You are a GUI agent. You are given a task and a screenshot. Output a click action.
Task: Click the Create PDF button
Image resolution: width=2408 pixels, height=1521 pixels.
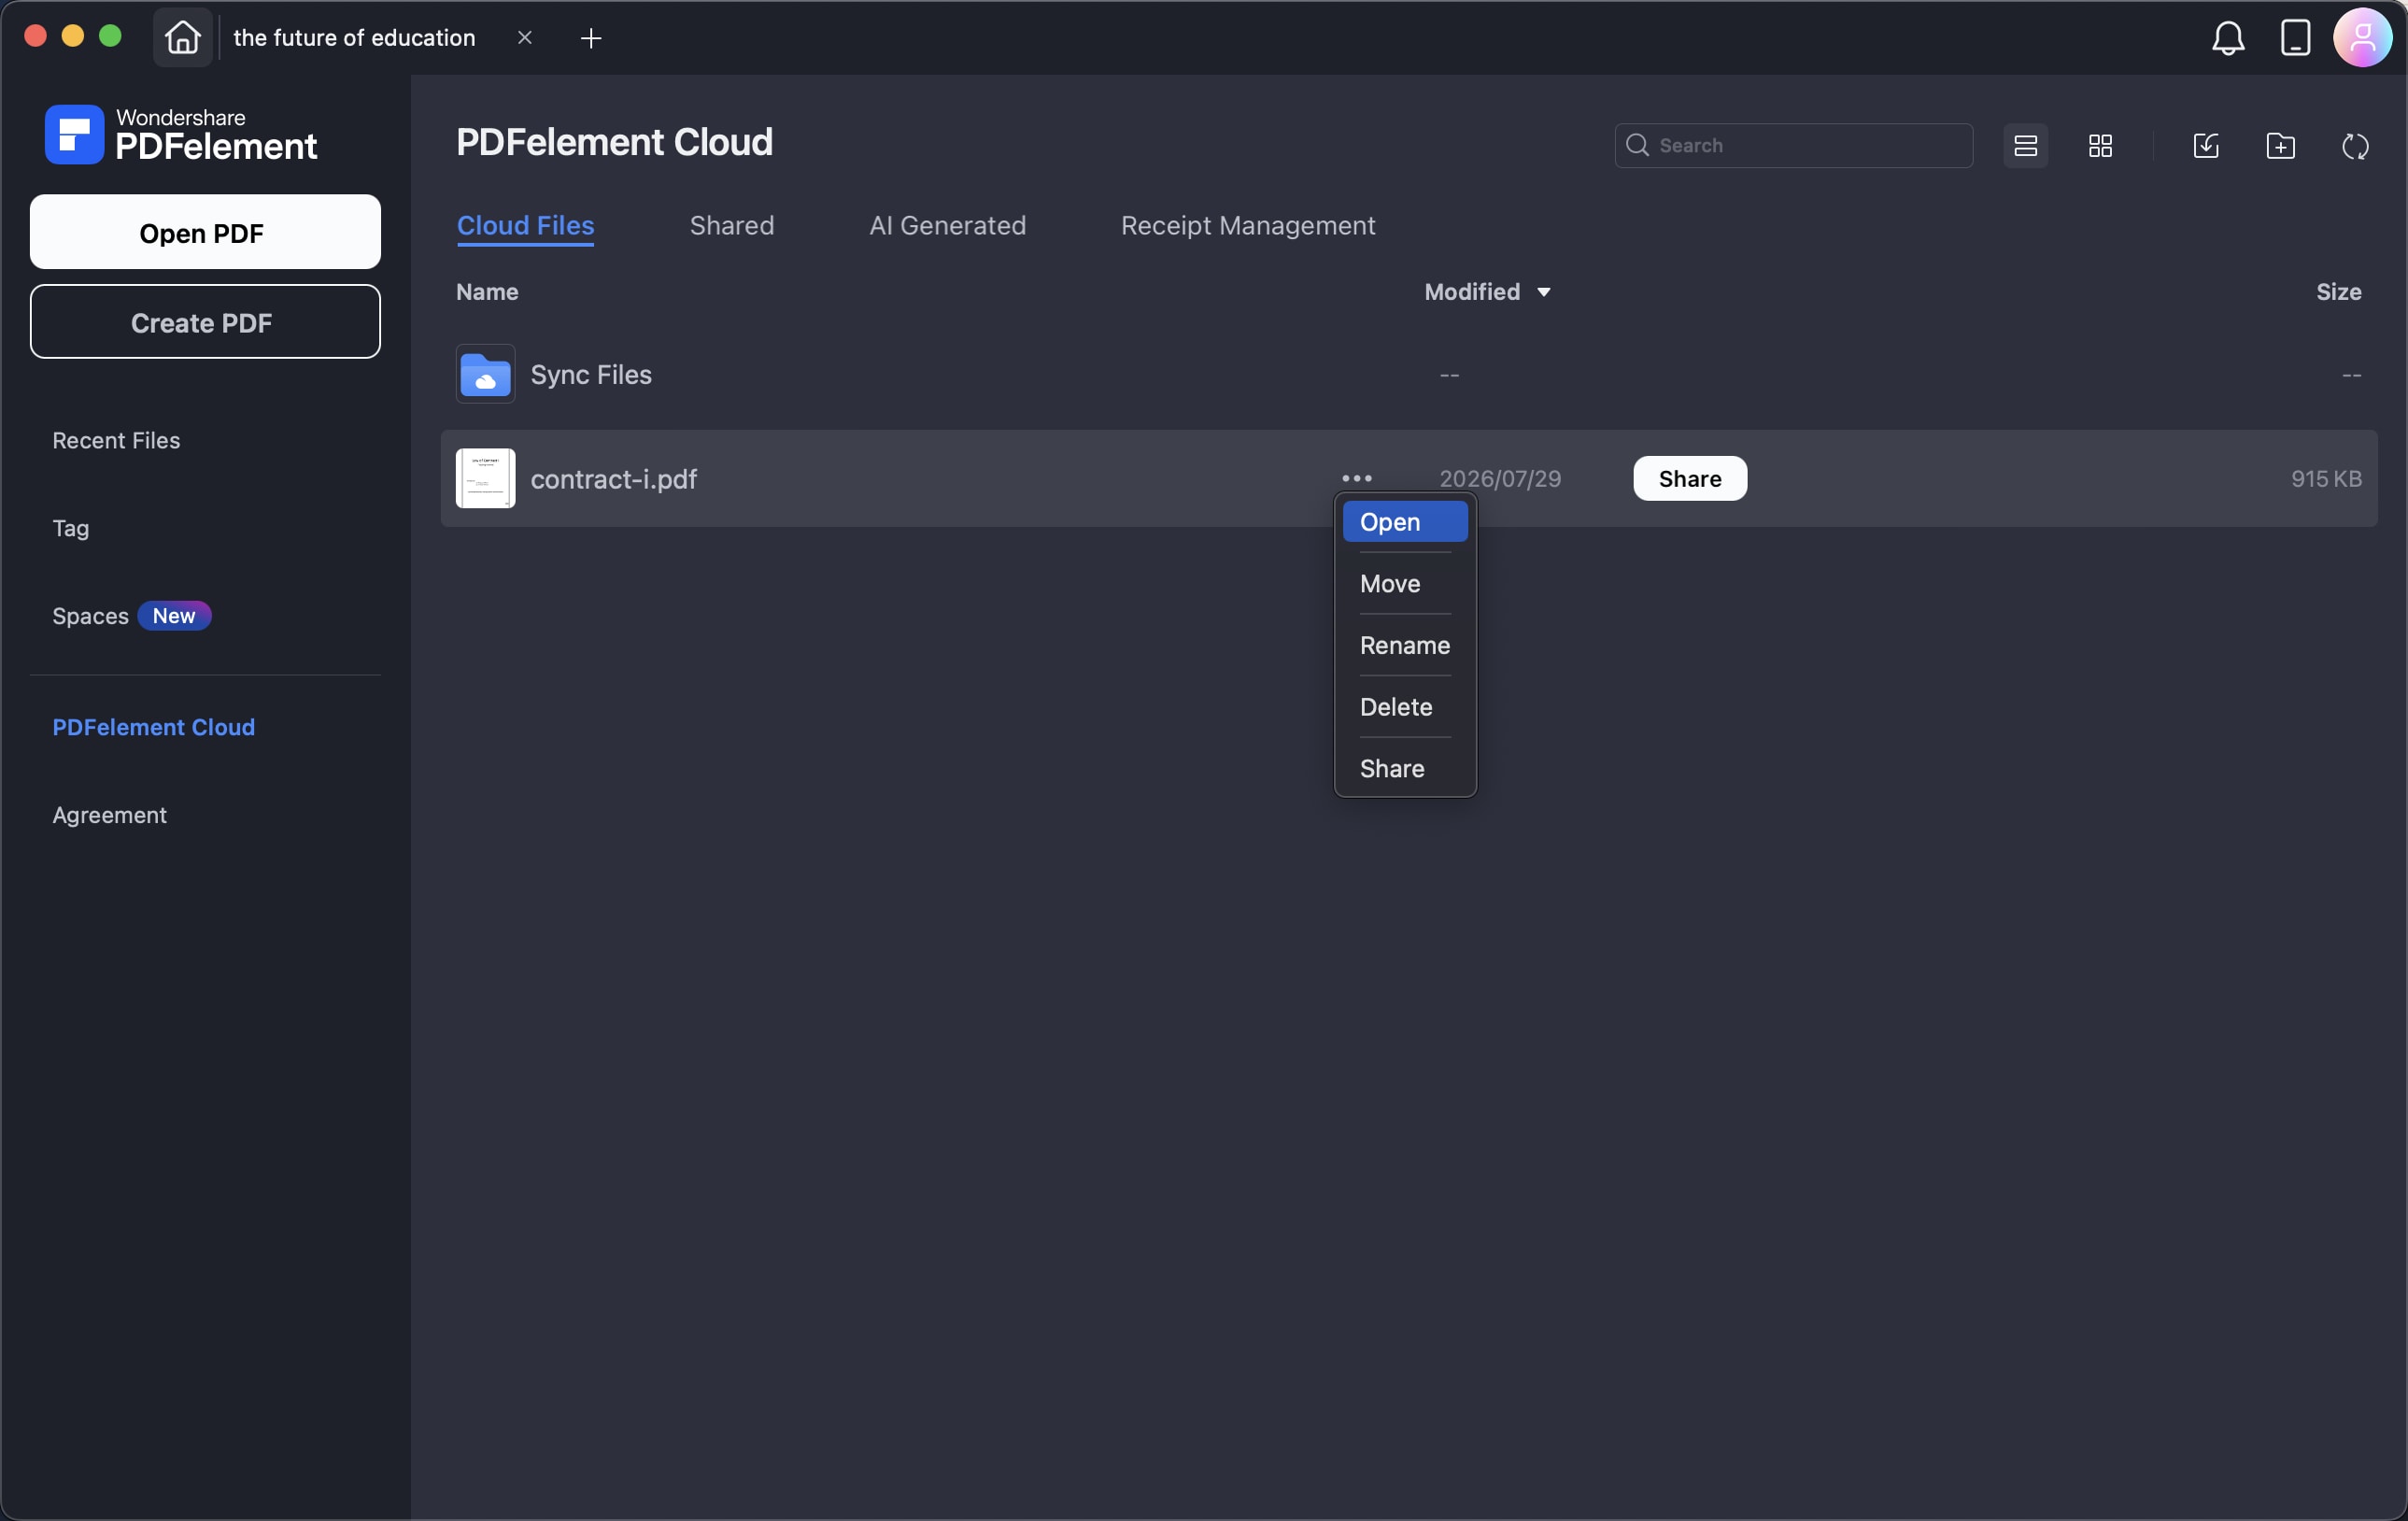205,322
